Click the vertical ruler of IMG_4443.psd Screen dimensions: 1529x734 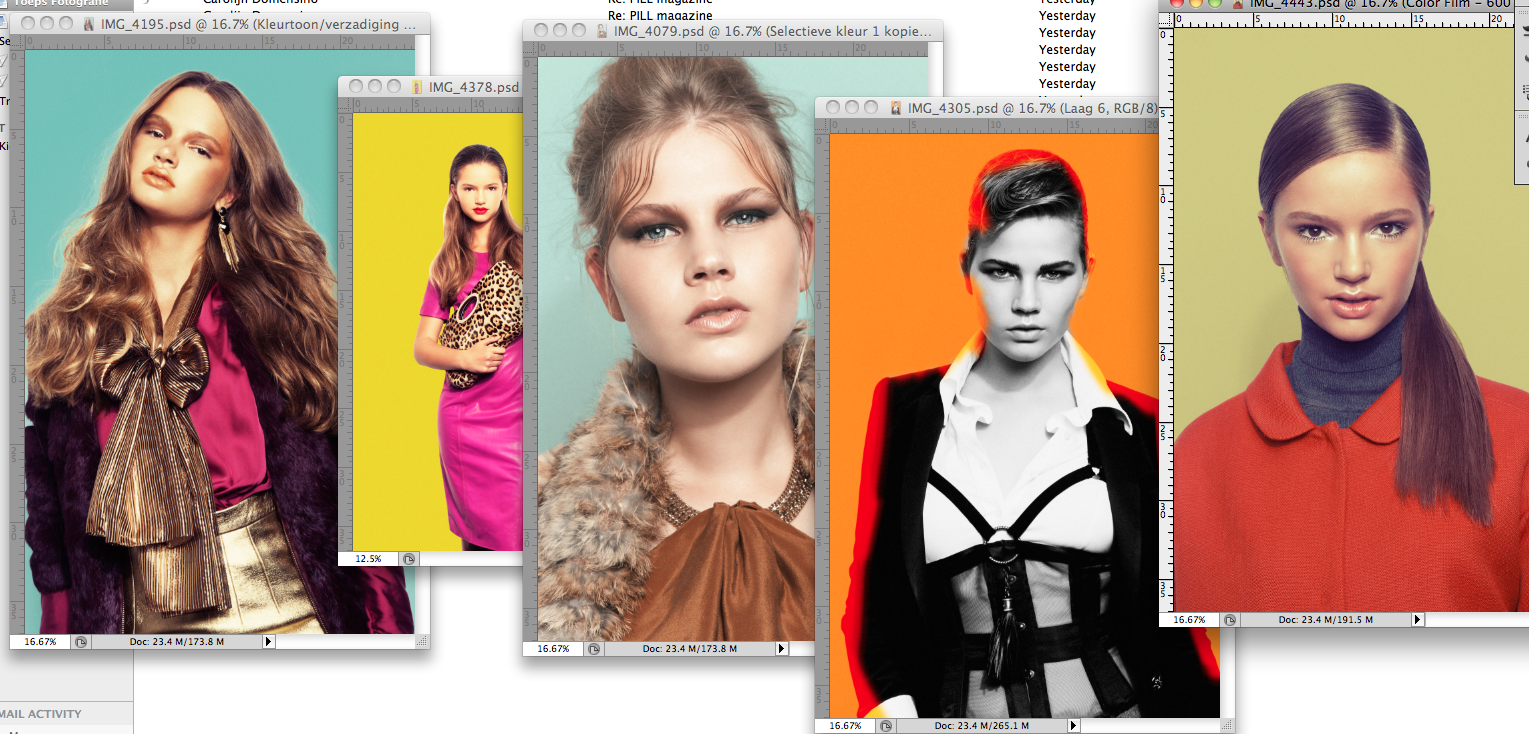pos(1166,318)
